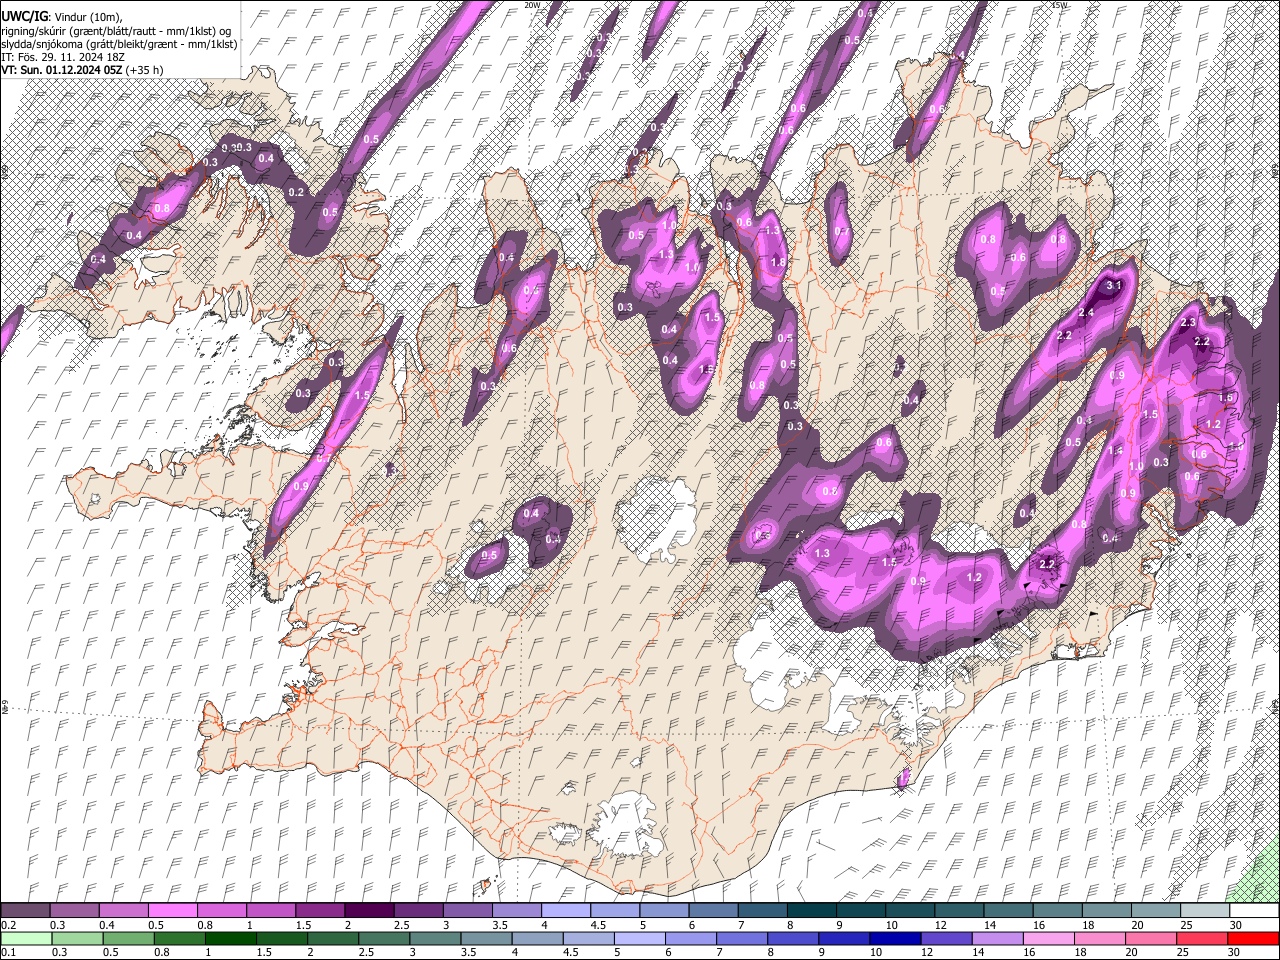Select the bright pink 0.5 swatch in upper legend
Image resolution: width=1280 pixels, height=960 pixels.
point(173,910)
